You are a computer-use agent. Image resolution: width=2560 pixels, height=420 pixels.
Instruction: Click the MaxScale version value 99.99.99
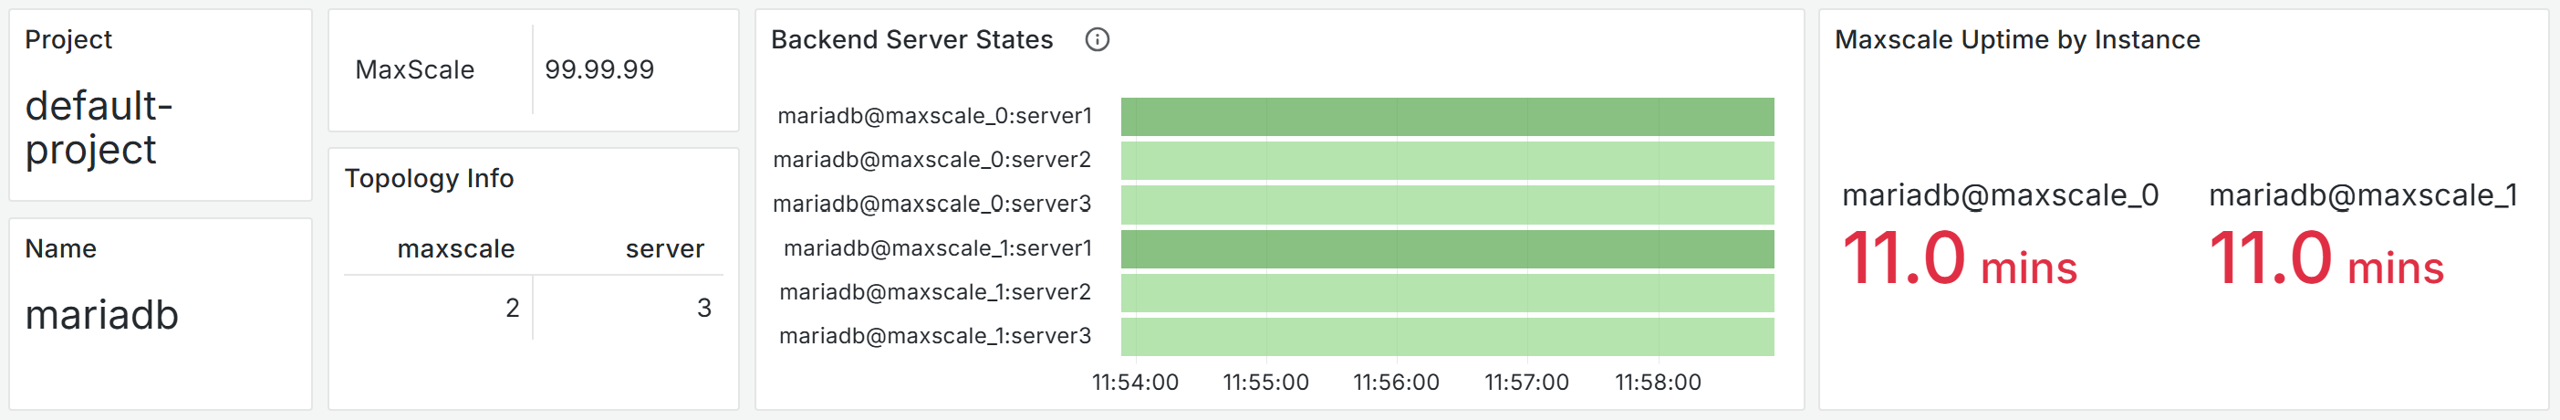(599, 70)
